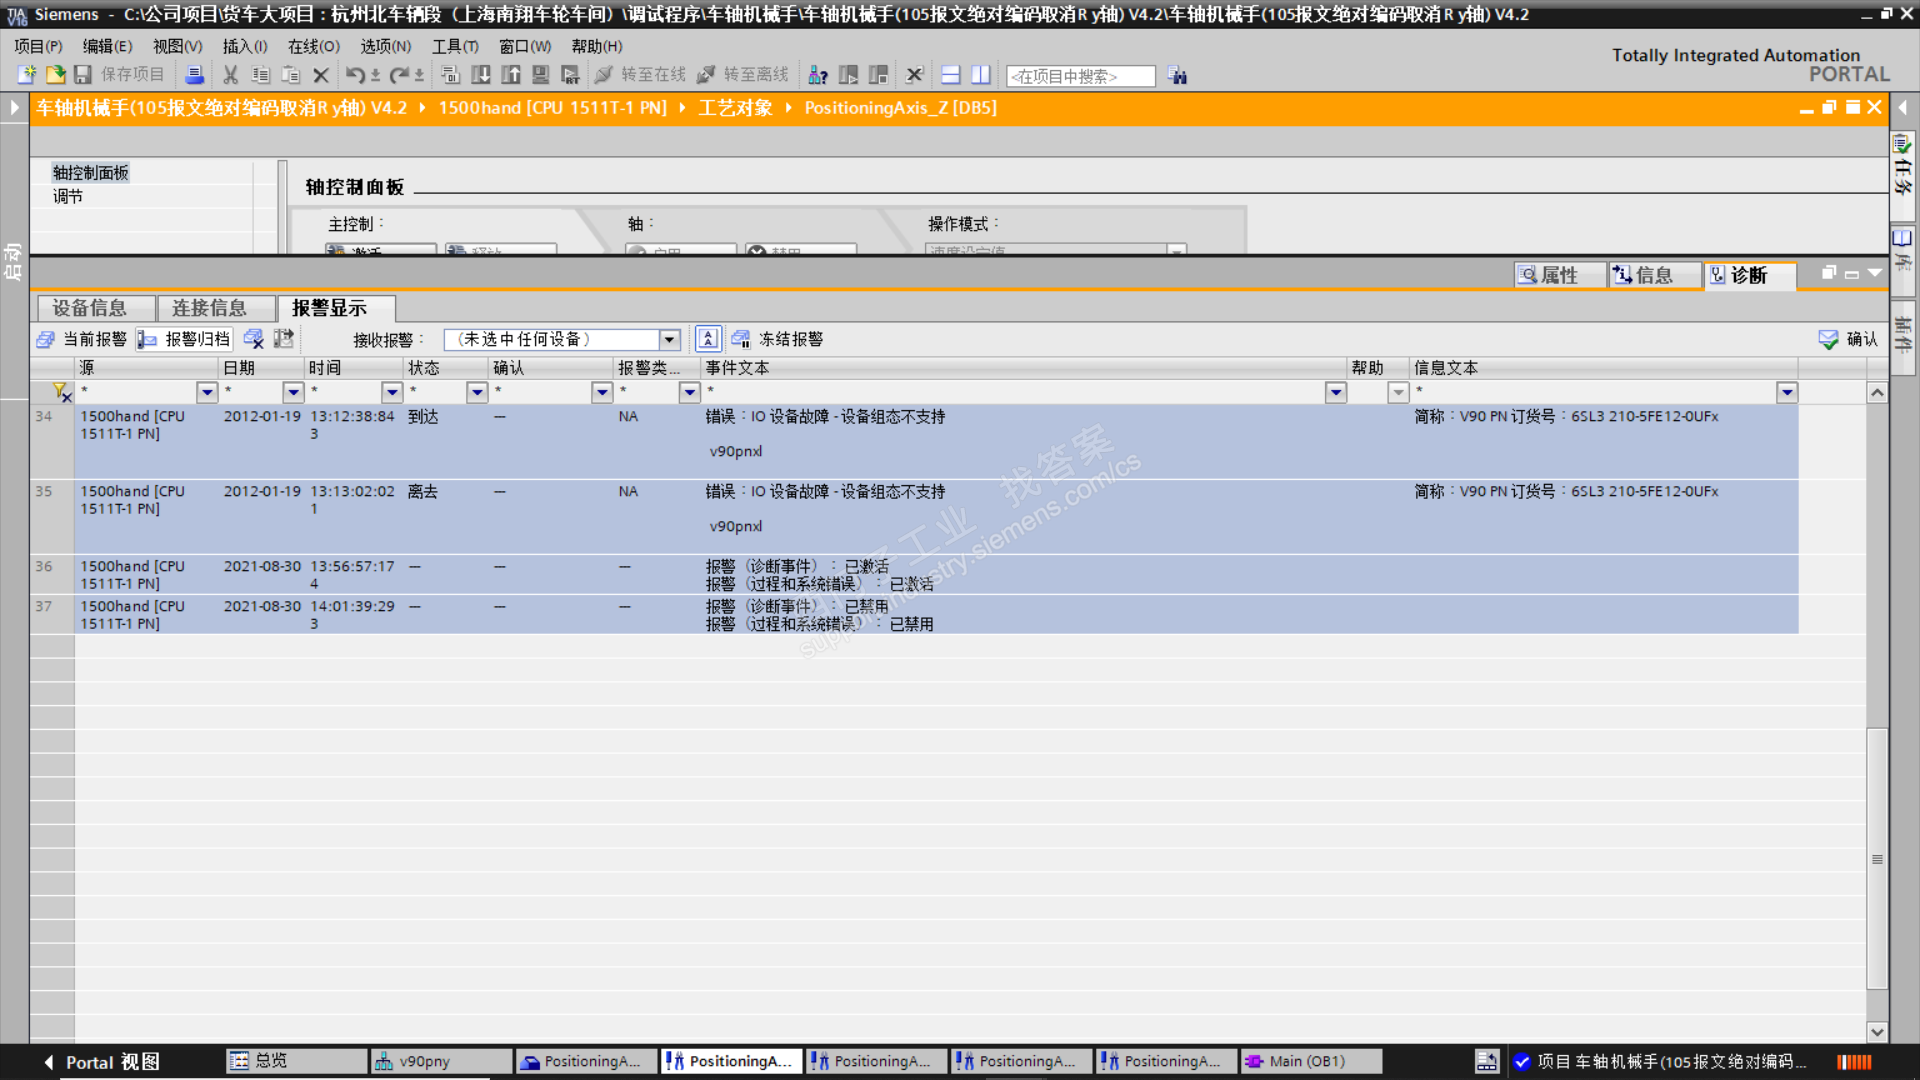The width and height of the screenshot is (1920, 1080).
Task: Click the split editor horizontally icon
Action: click(951, 75)
